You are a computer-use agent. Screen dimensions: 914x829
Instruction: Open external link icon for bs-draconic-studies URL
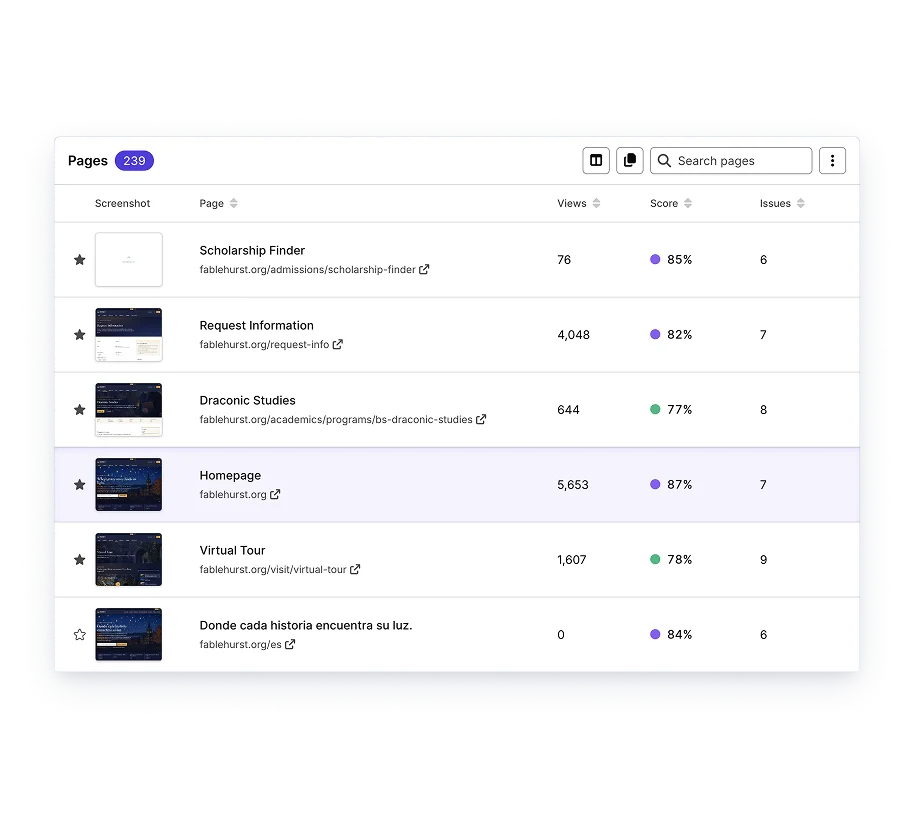coord(481,419)
